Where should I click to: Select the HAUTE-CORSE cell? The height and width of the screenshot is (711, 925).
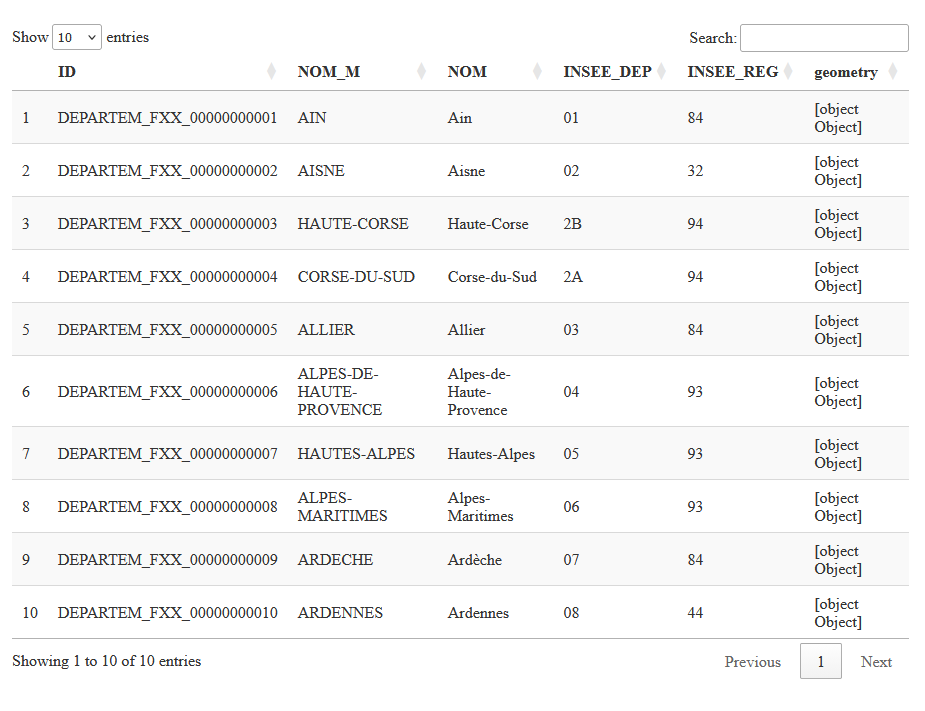point(353,224)
